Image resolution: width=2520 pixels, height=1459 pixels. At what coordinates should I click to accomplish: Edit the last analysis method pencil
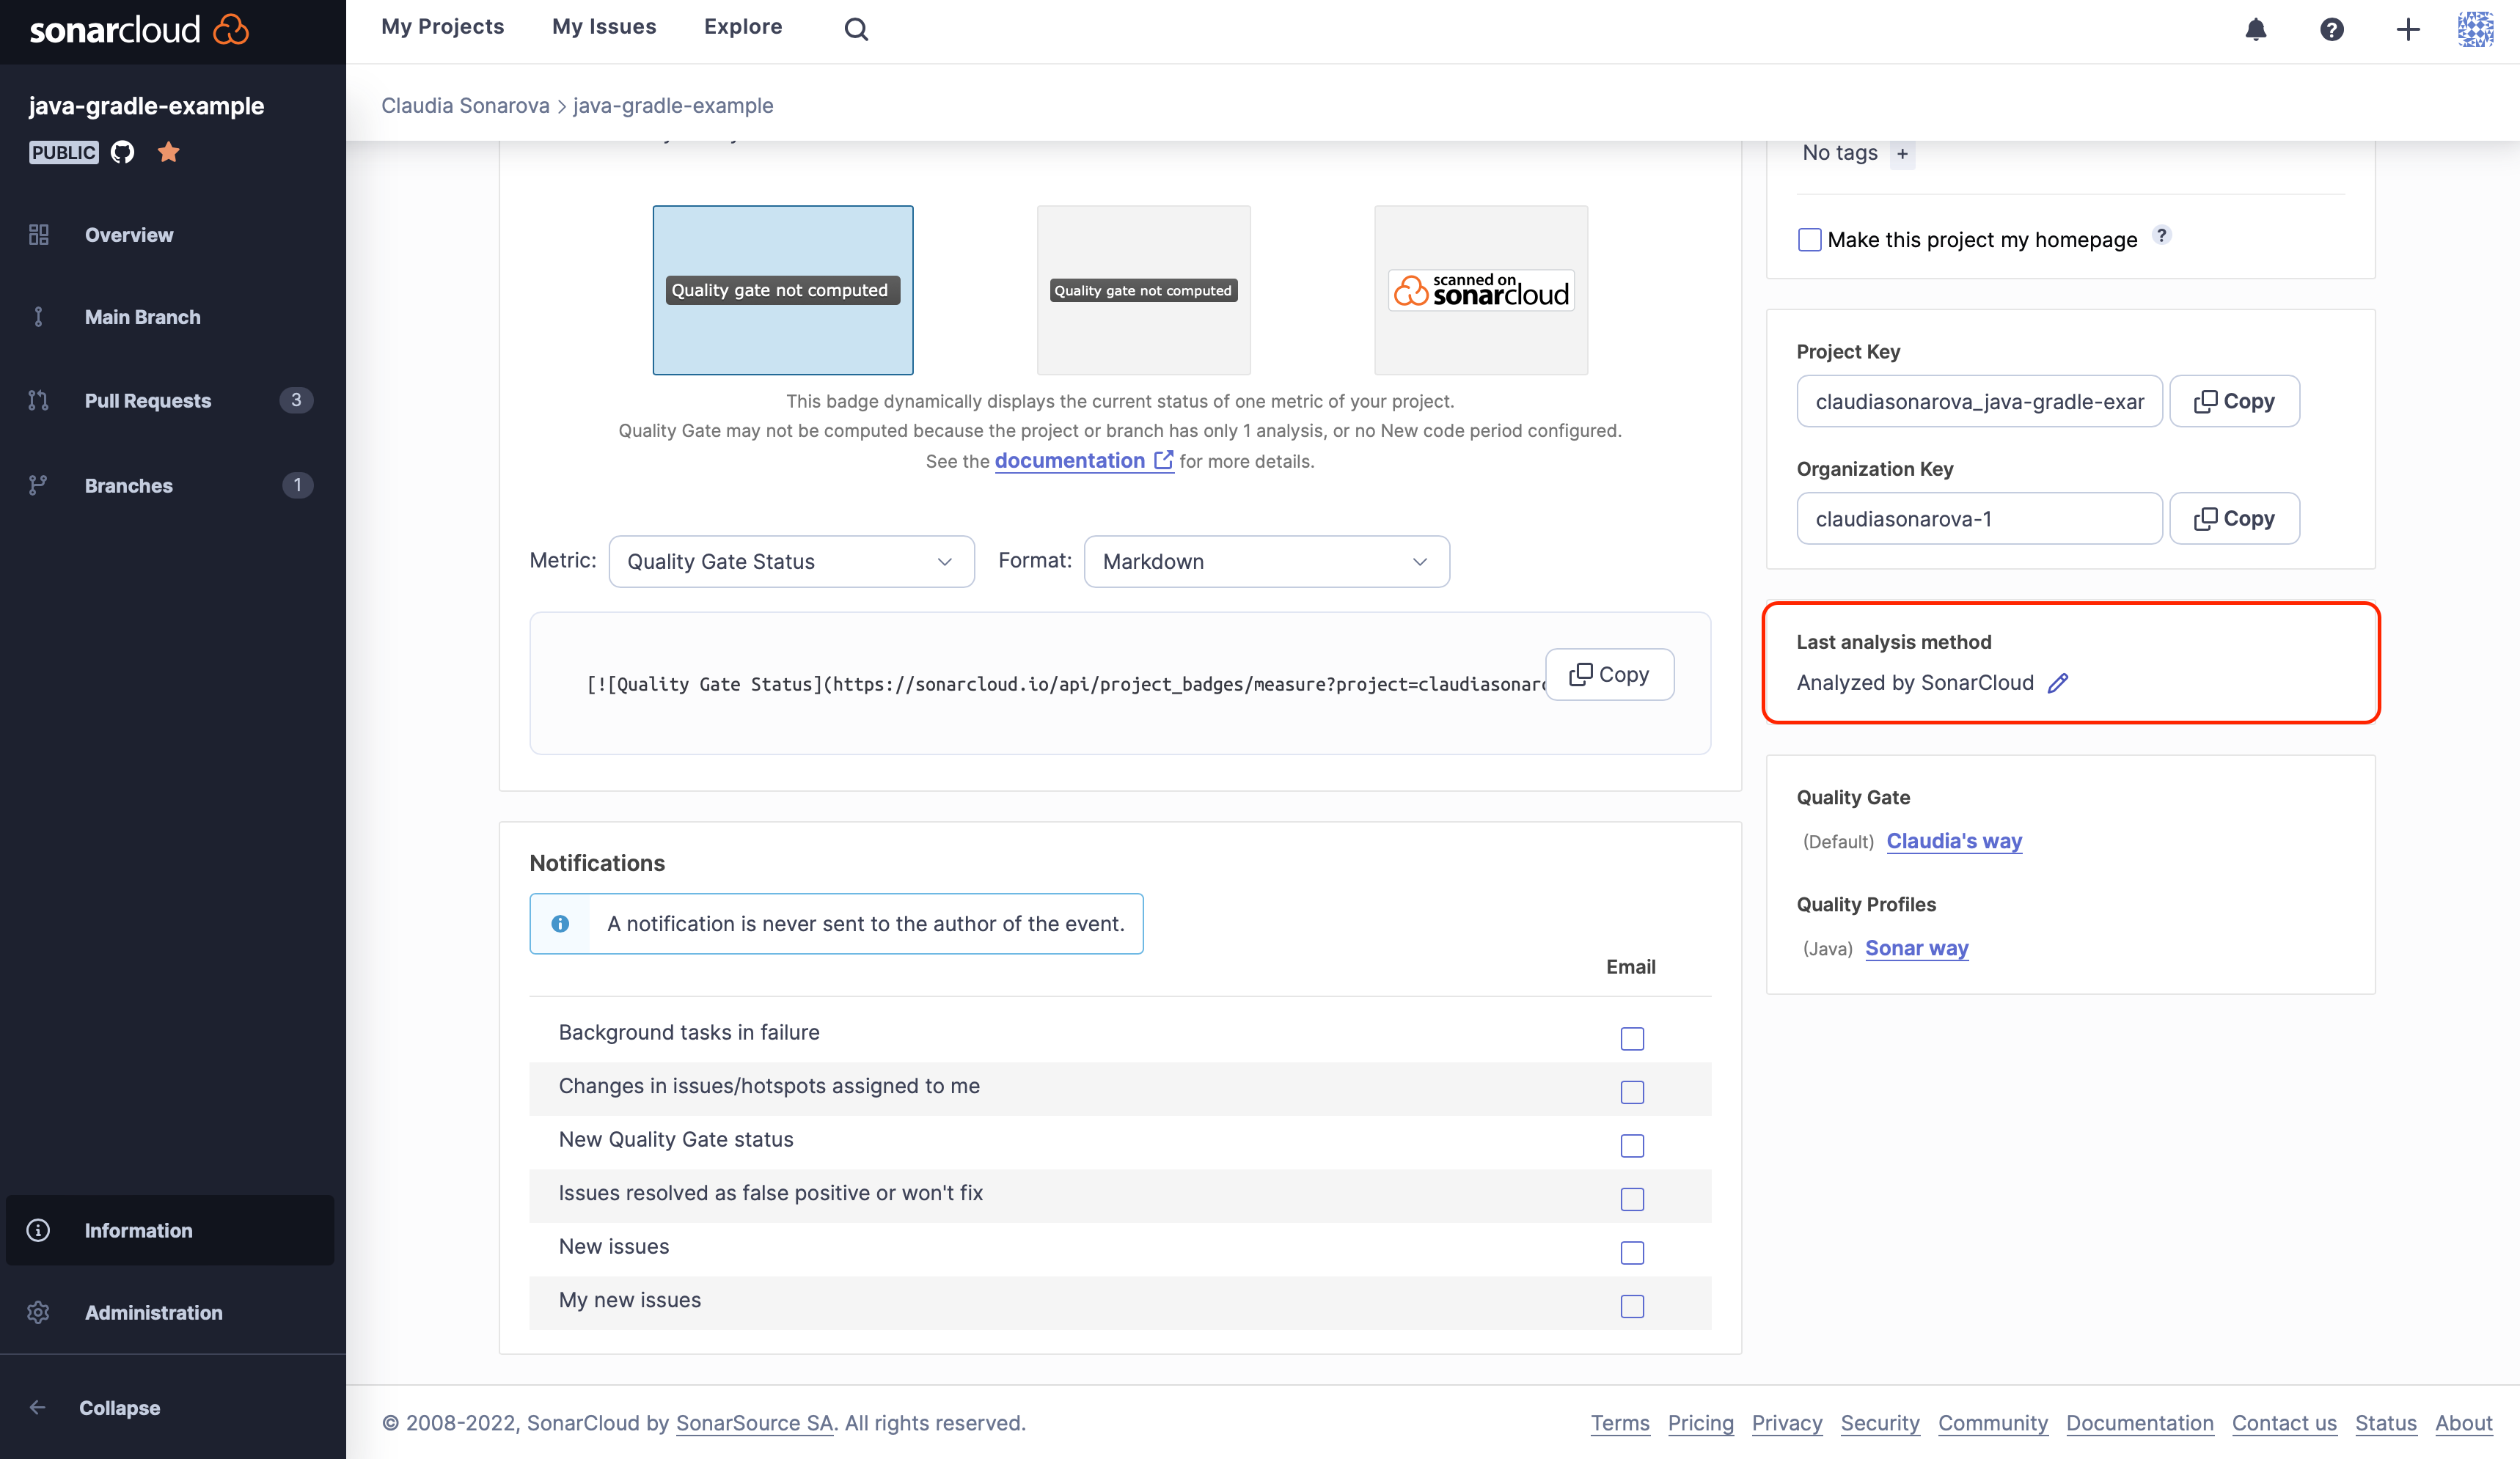[2057, 683]
